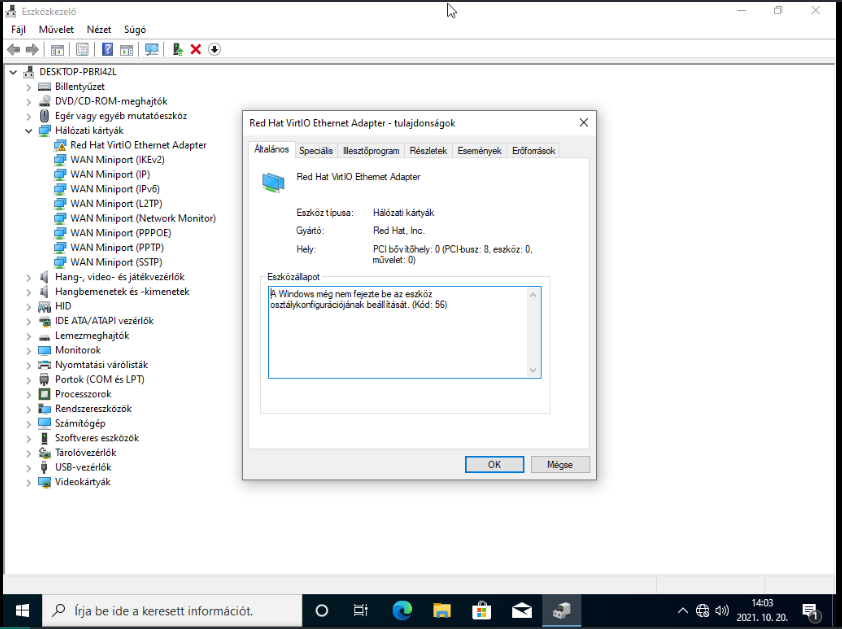Click the volume speaker tray icon
The width and height of the screenshot is (842, 629).
point(722,611)
